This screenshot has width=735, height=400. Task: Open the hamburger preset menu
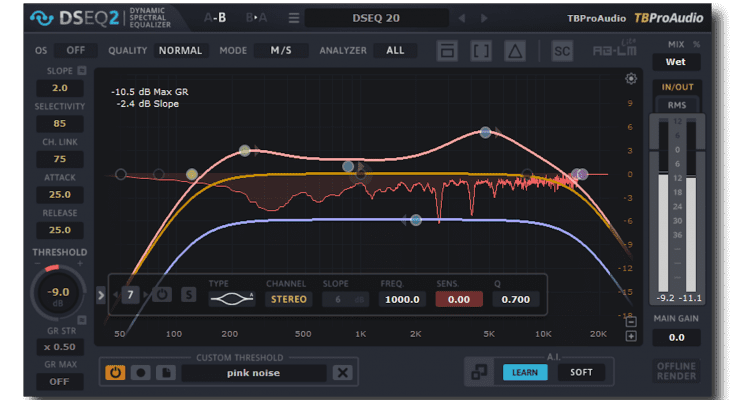pos(294,18)
